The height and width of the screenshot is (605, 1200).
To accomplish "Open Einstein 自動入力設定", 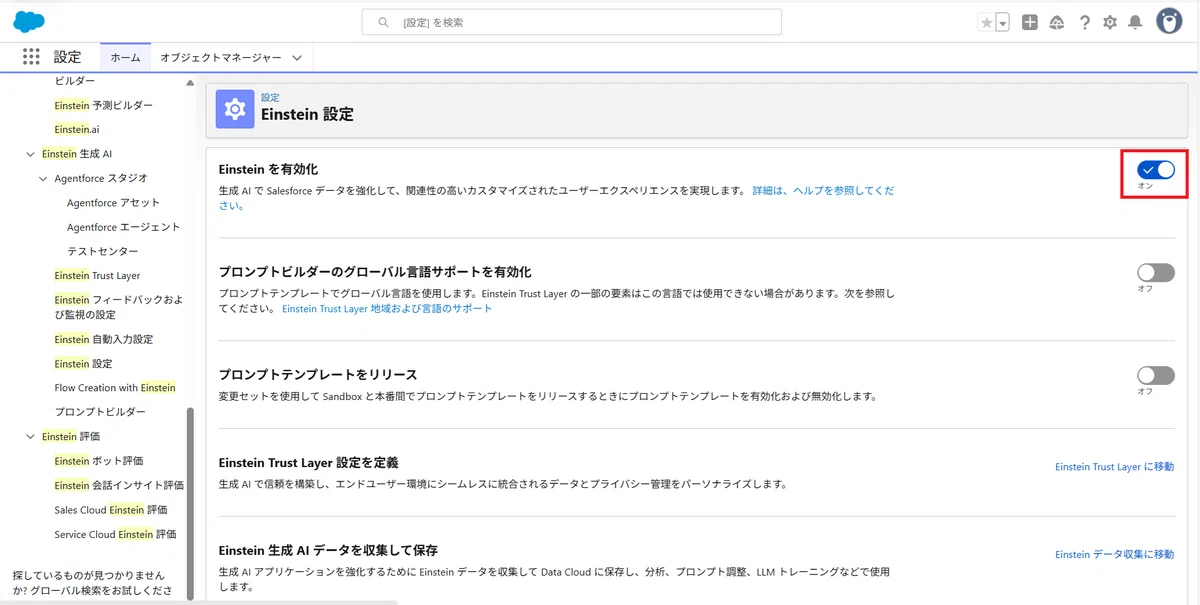I will pos(104,339).
